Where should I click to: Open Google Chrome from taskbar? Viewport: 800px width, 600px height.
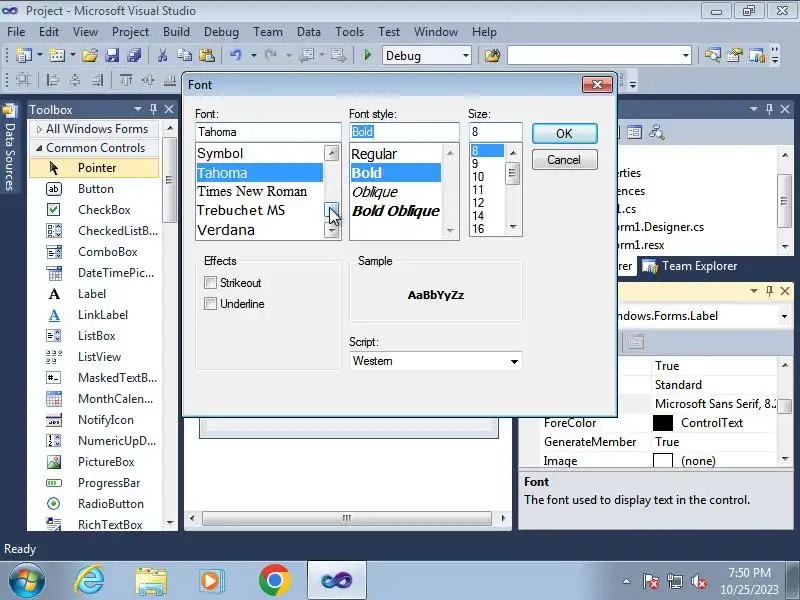click(274, 581)
